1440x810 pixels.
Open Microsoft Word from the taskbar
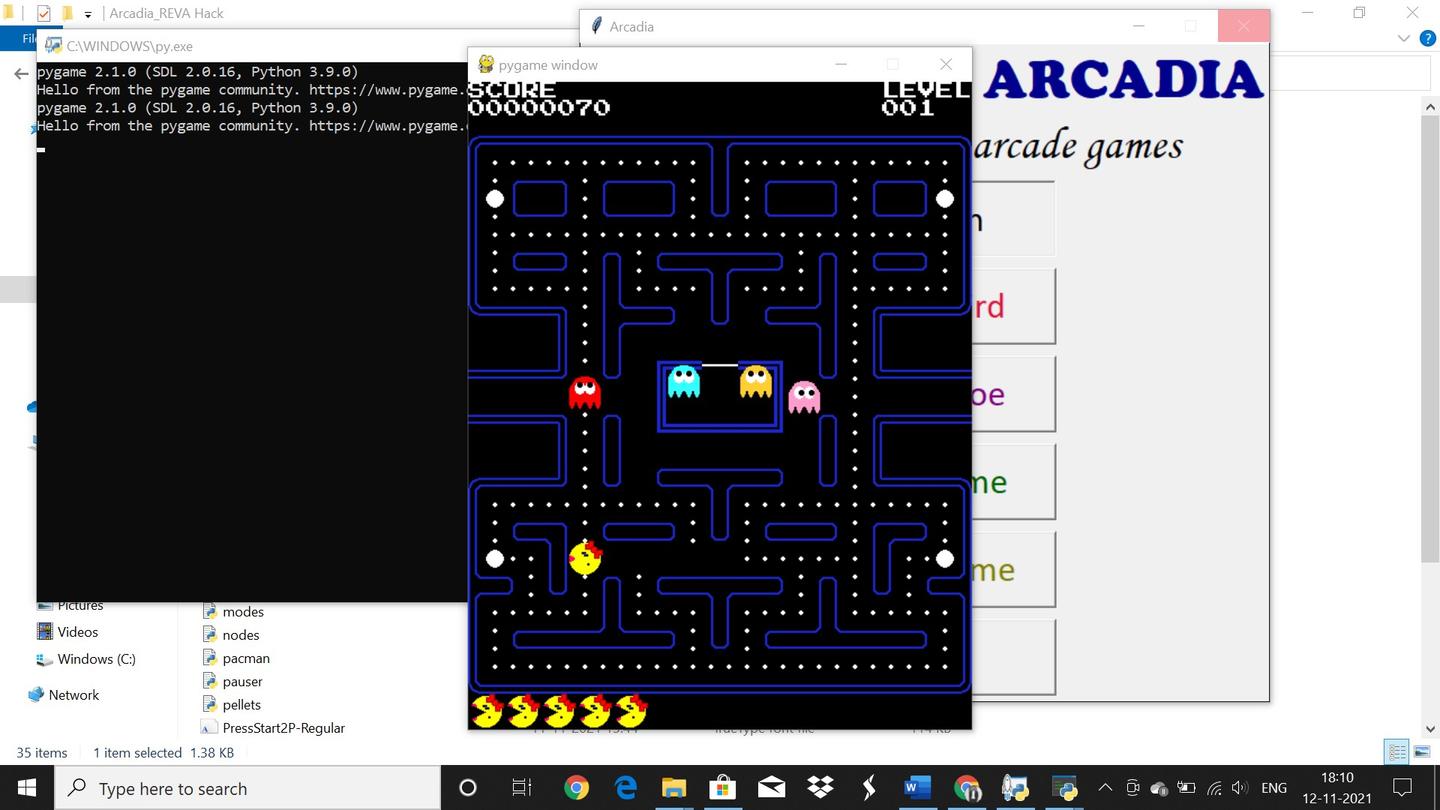tap(917, 788)
